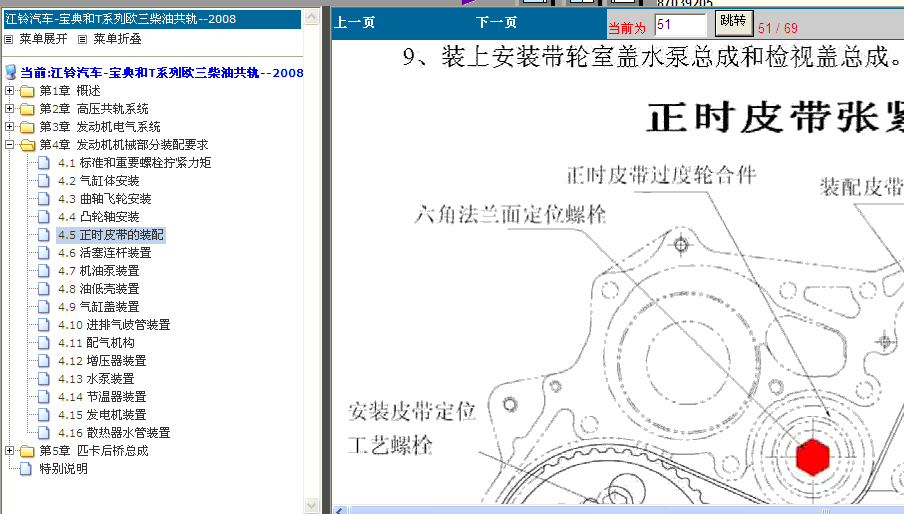Open 4.9 气缸盖装置 page
Viewport: 904px width, 514px height.
pos(99,307)
